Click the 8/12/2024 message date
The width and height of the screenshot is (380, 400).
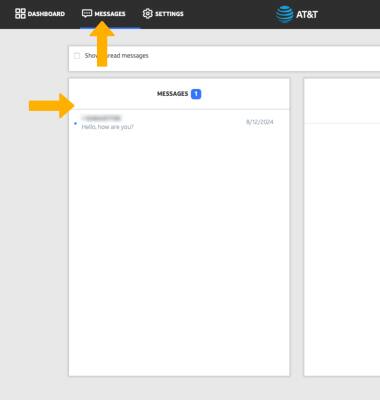[260, 122]
